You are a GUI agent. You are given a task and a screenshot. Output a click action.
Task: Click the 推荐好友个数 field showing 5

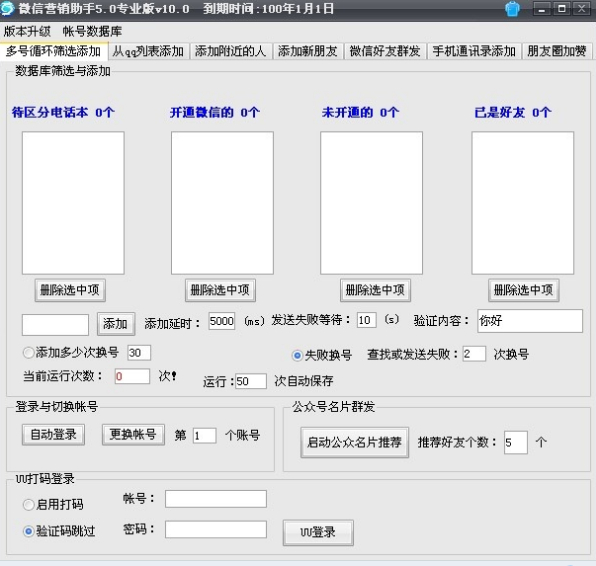coord(515,442)
